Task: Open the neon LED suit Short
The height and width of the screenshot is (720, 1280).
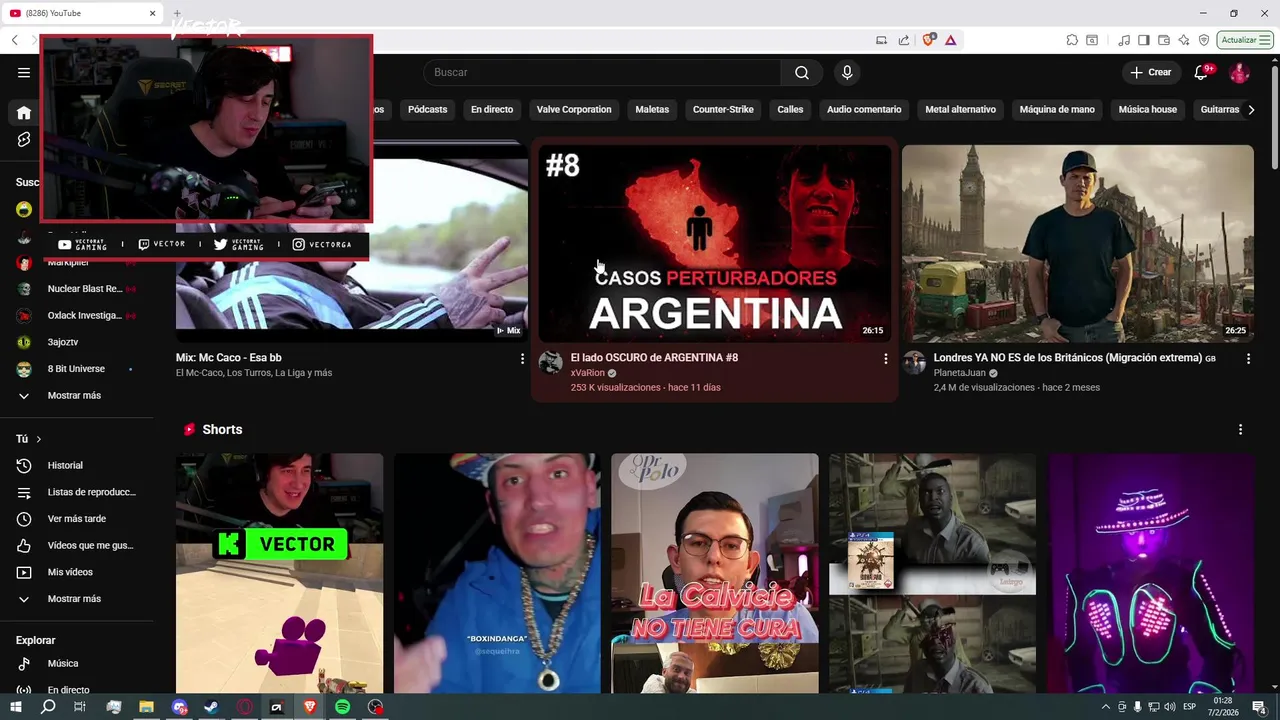Action: click(x=1151, y=573)
